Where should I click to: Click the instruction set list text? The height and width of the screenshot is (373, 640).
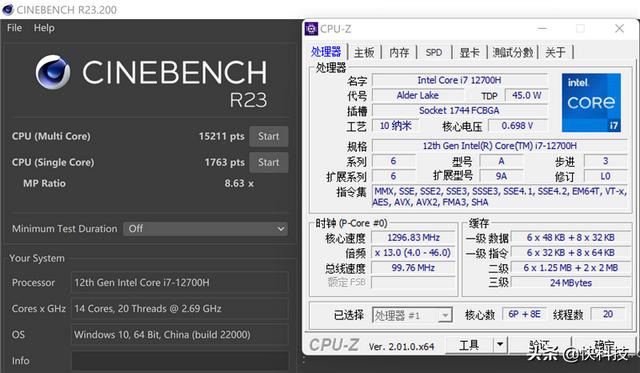pos(500,197)
